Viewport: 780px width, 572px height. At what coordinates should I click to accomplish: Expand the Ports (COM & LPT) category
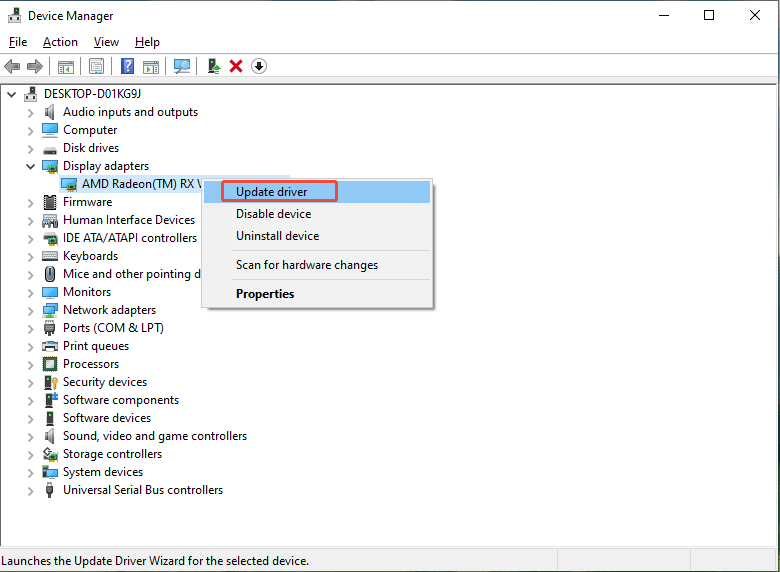(30, 329)
